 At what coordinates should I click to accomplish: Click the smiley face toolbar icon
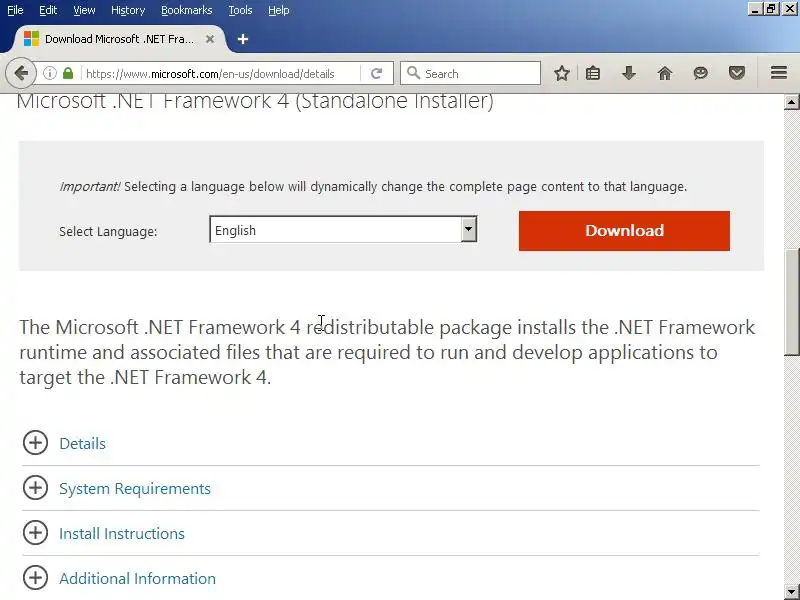point(701,73)
